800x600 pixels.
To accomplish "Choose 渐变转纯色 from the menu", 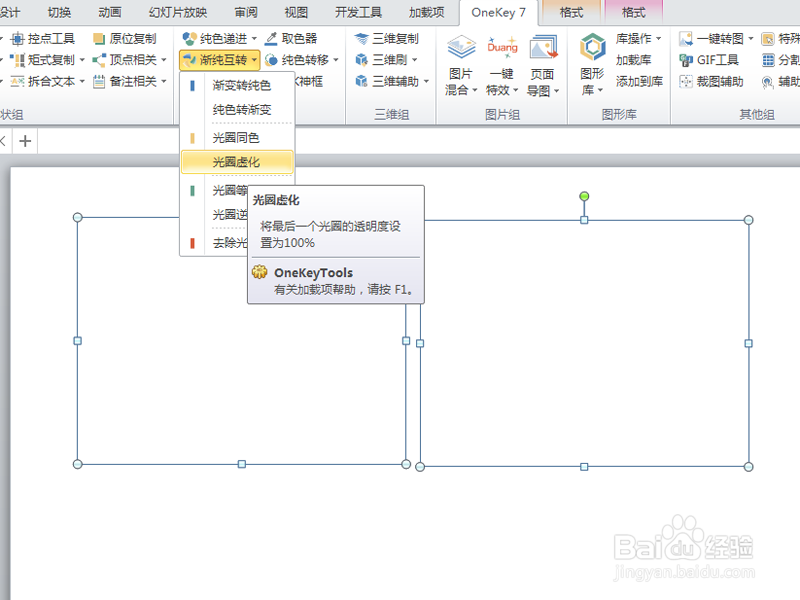I will (237, 85).
